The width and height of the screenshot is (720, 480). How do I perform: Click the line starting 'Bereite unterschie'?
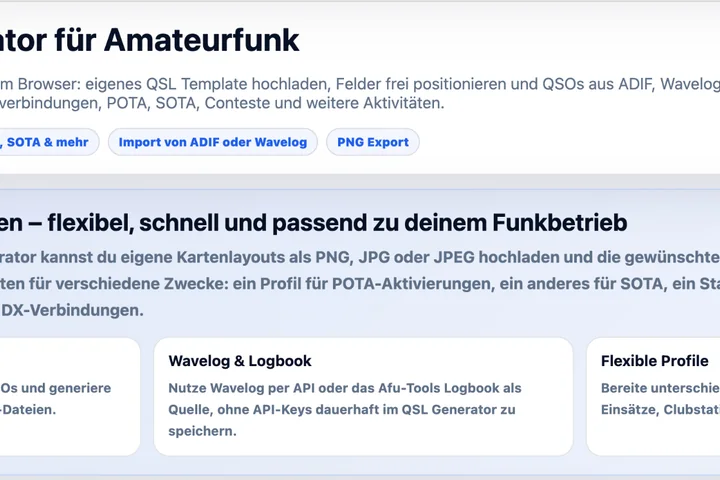pos(660,388)
